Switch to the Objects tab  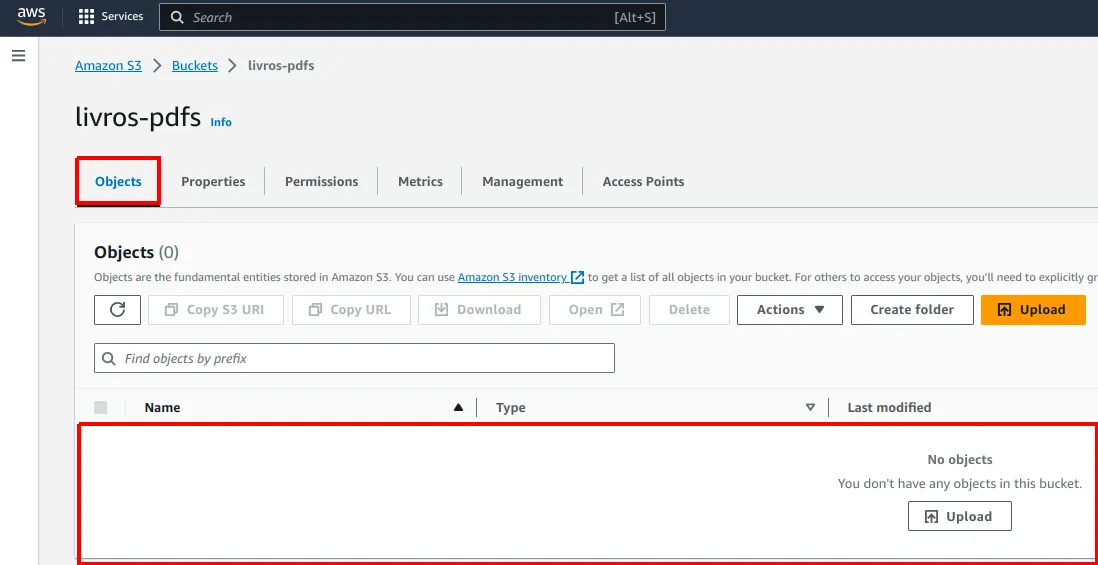(x=118, y=181)
